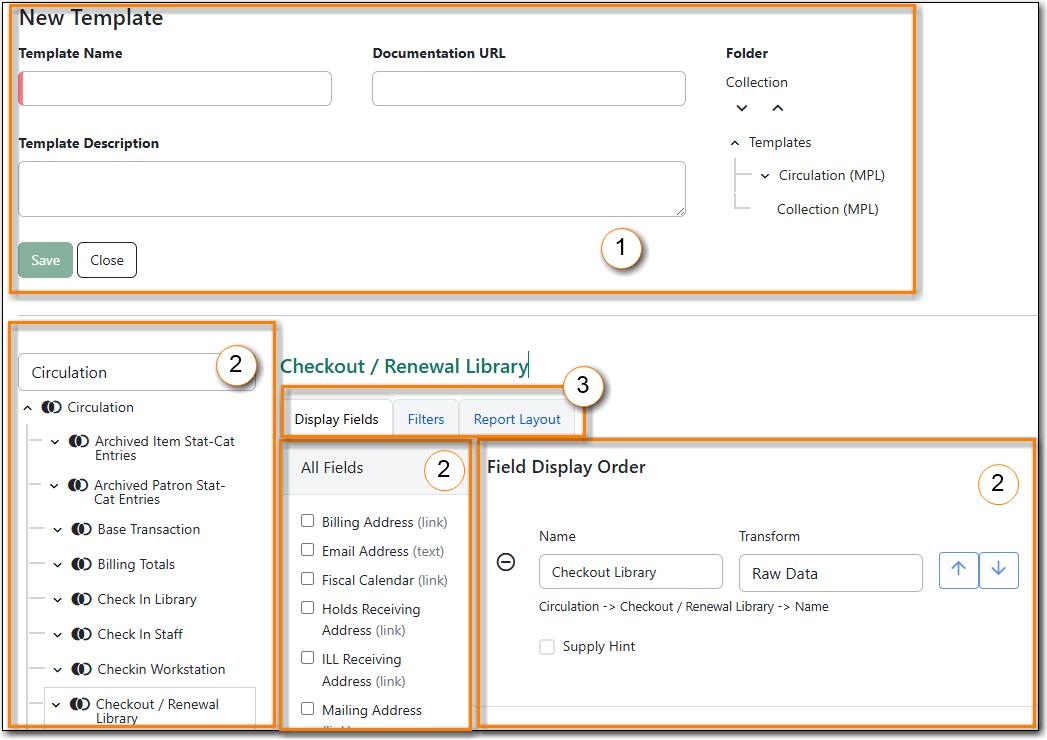Remove the Checkout Library field with the minus icon
The width and height of the screenshot is (1047, 740).
(x=506, y=564)
